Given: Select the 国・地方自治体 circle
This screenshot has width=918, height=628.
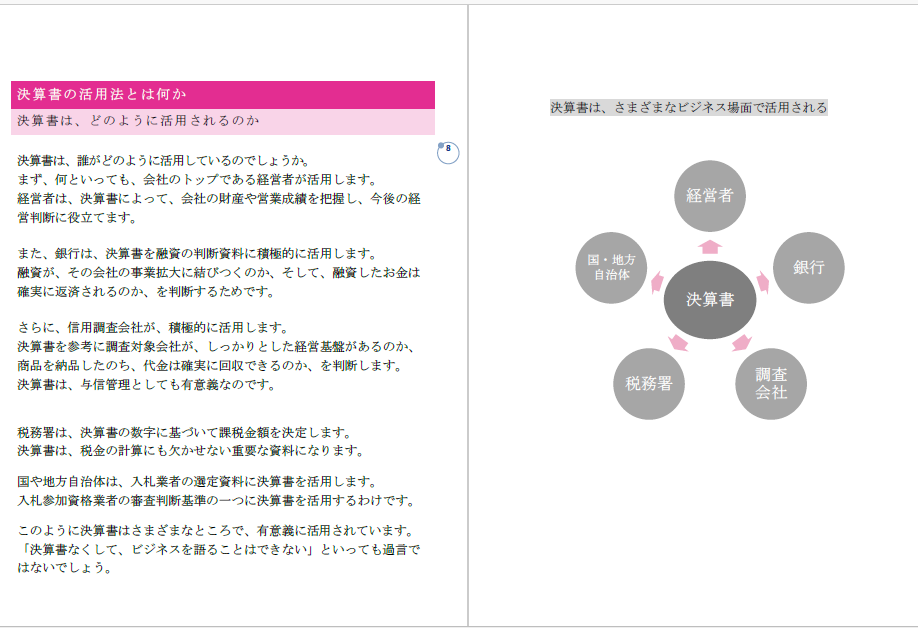Looking at the screenshot, I should [611, 267].
